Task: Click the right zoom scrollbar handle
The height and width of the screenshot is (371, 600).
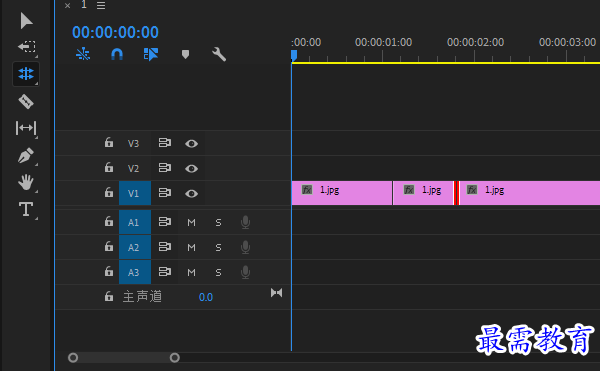Action: point(174,358)
